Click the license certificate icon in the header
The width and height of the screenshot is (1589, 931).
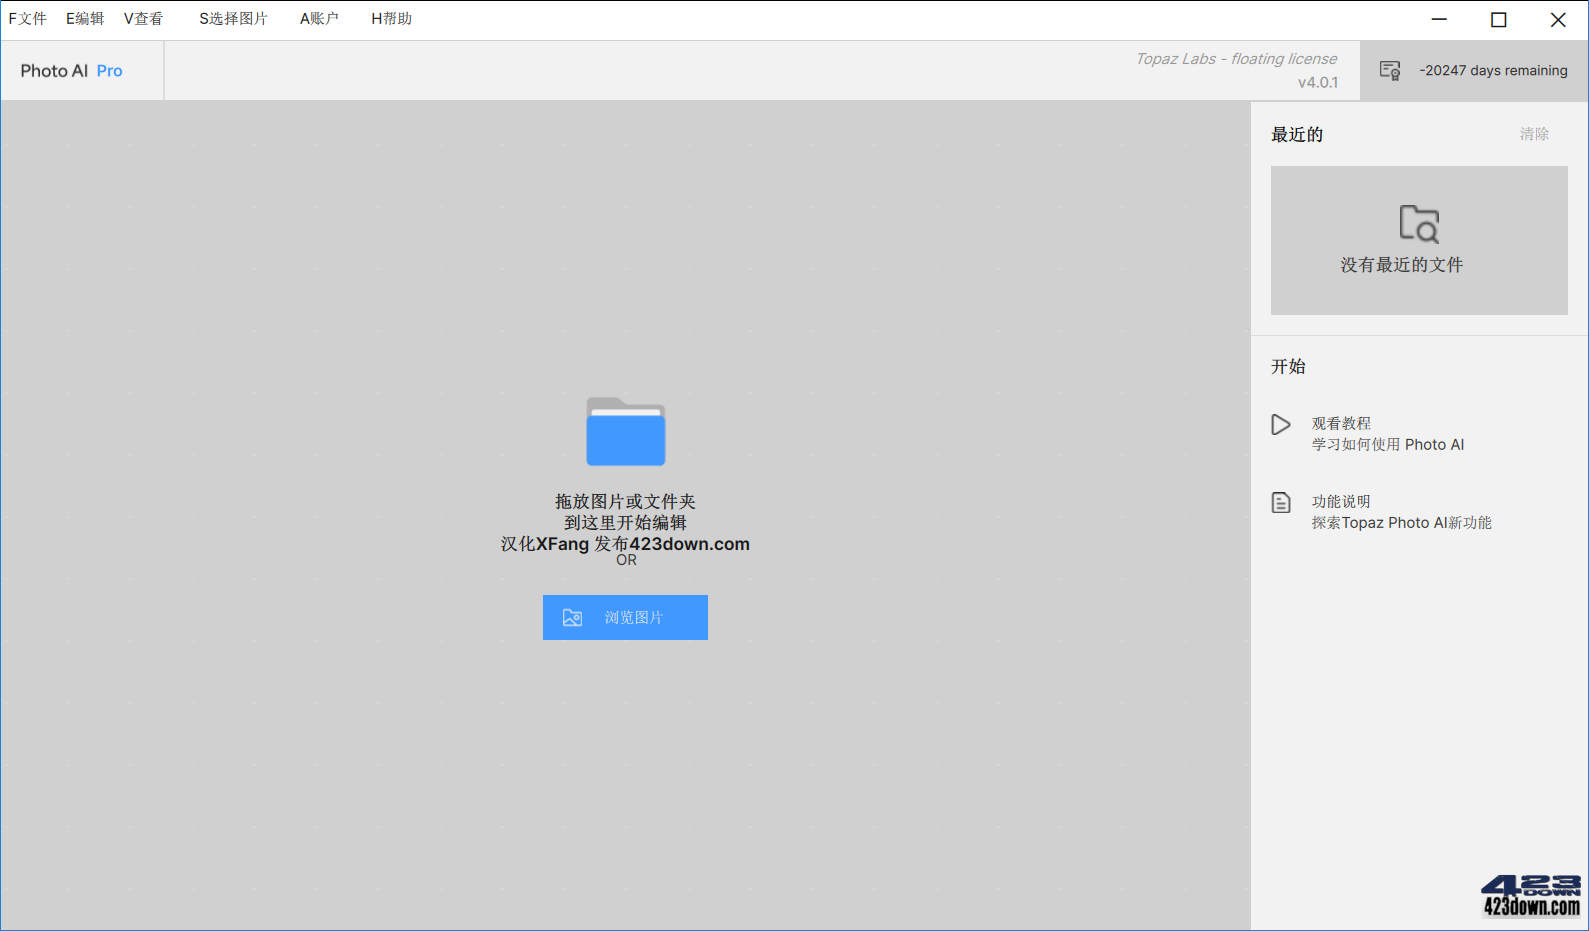pos(1390,70)
